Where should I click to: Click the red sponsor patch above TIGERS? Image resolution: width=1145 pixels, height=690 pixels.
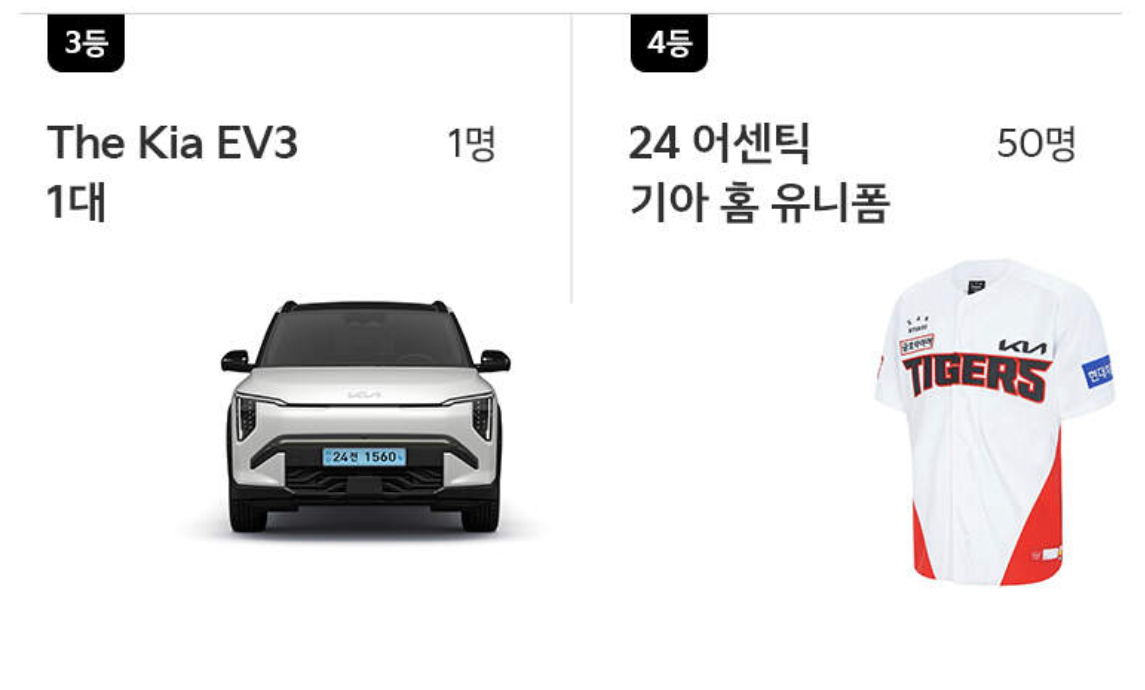[x=916, y=345]
